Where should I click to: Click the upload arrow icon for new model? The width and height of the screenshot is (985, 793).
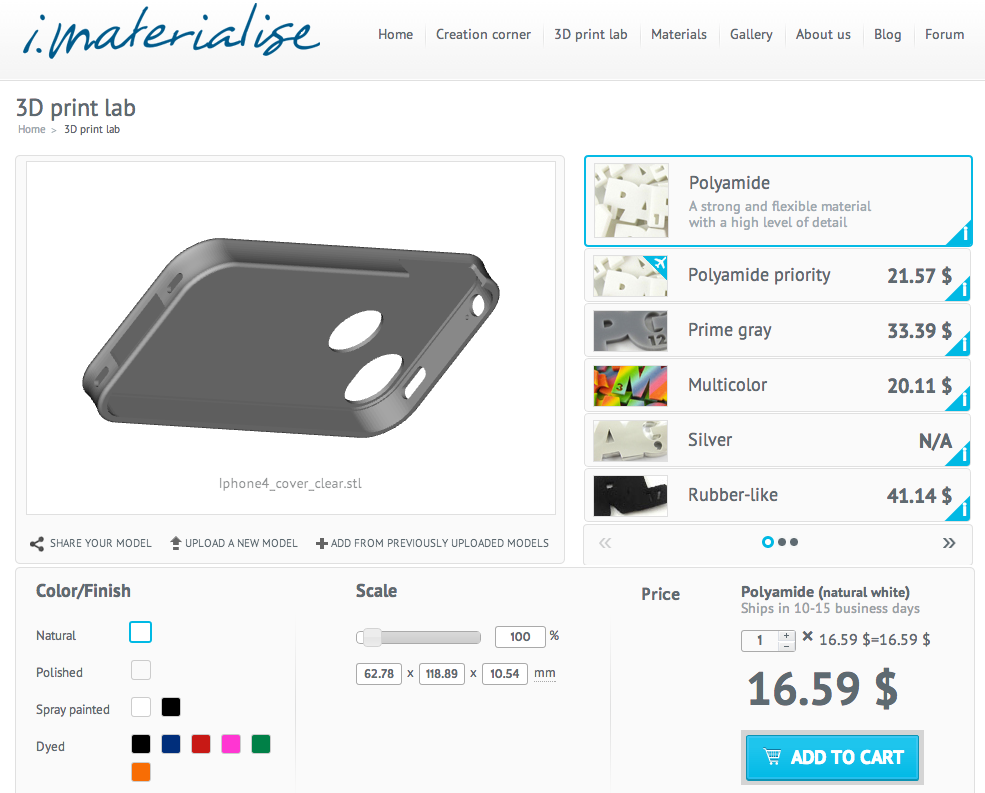coord(176,543)
